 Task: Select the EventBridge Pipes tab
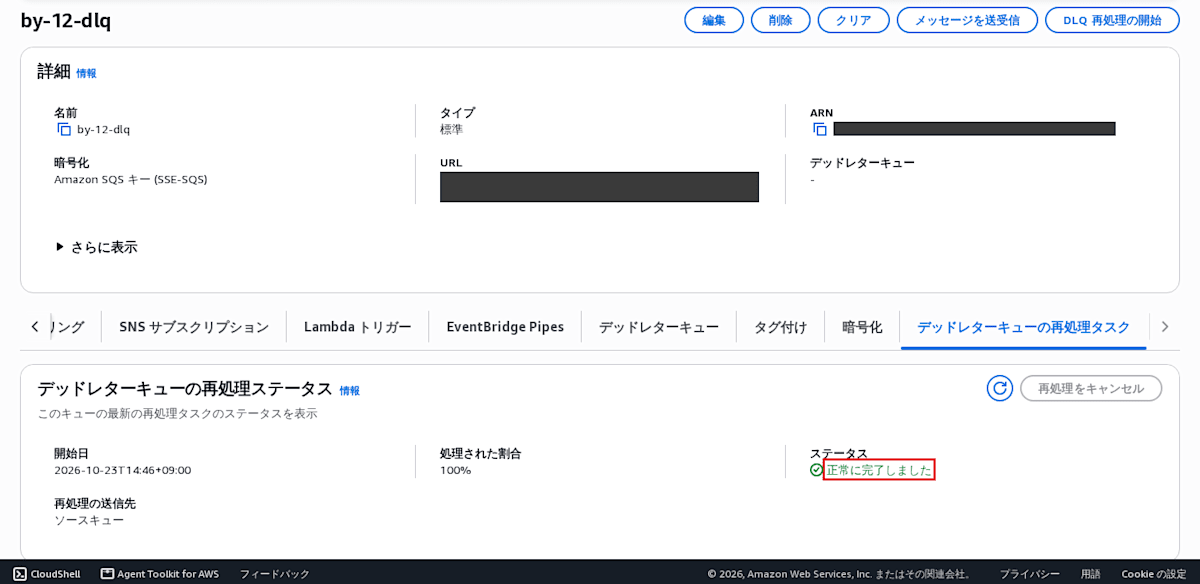point(505,327)
